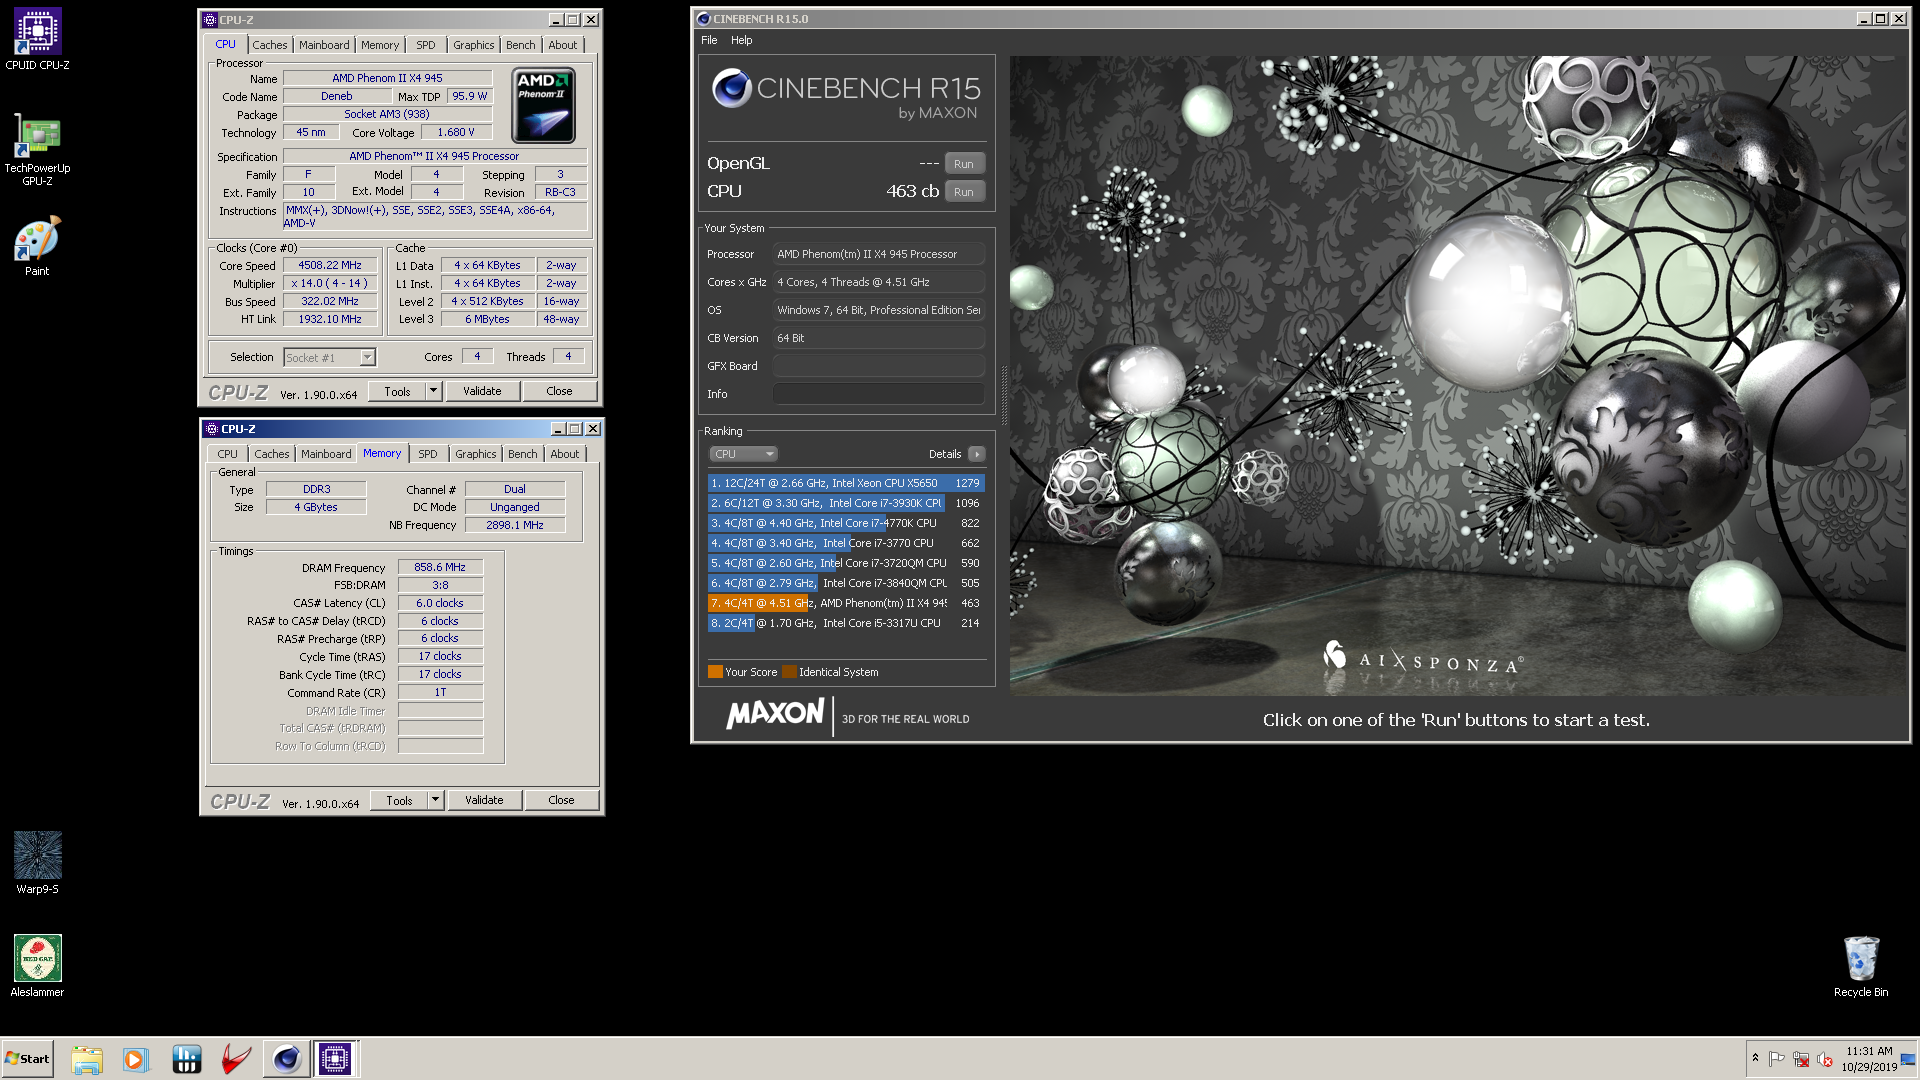Click the red swoosh taskbar icon
Screen dimensions: 1920x1080
236,1059
